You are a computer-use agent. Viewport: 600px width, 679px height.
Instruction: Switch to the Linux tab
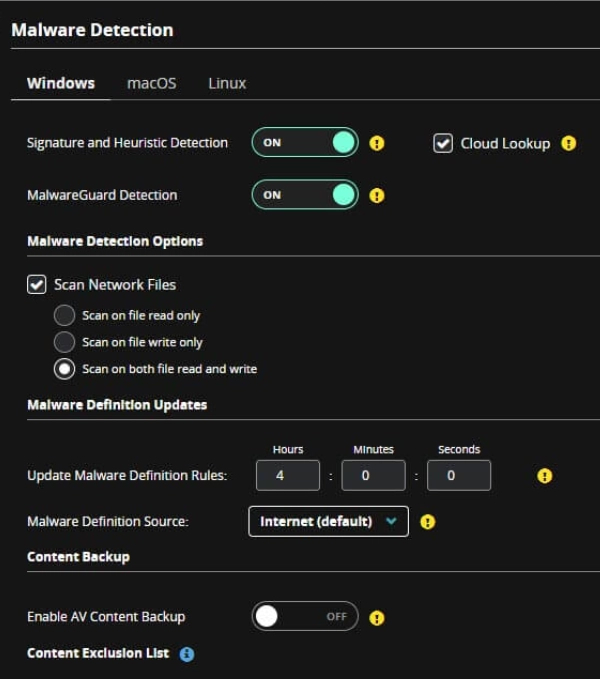pos(227,83)
